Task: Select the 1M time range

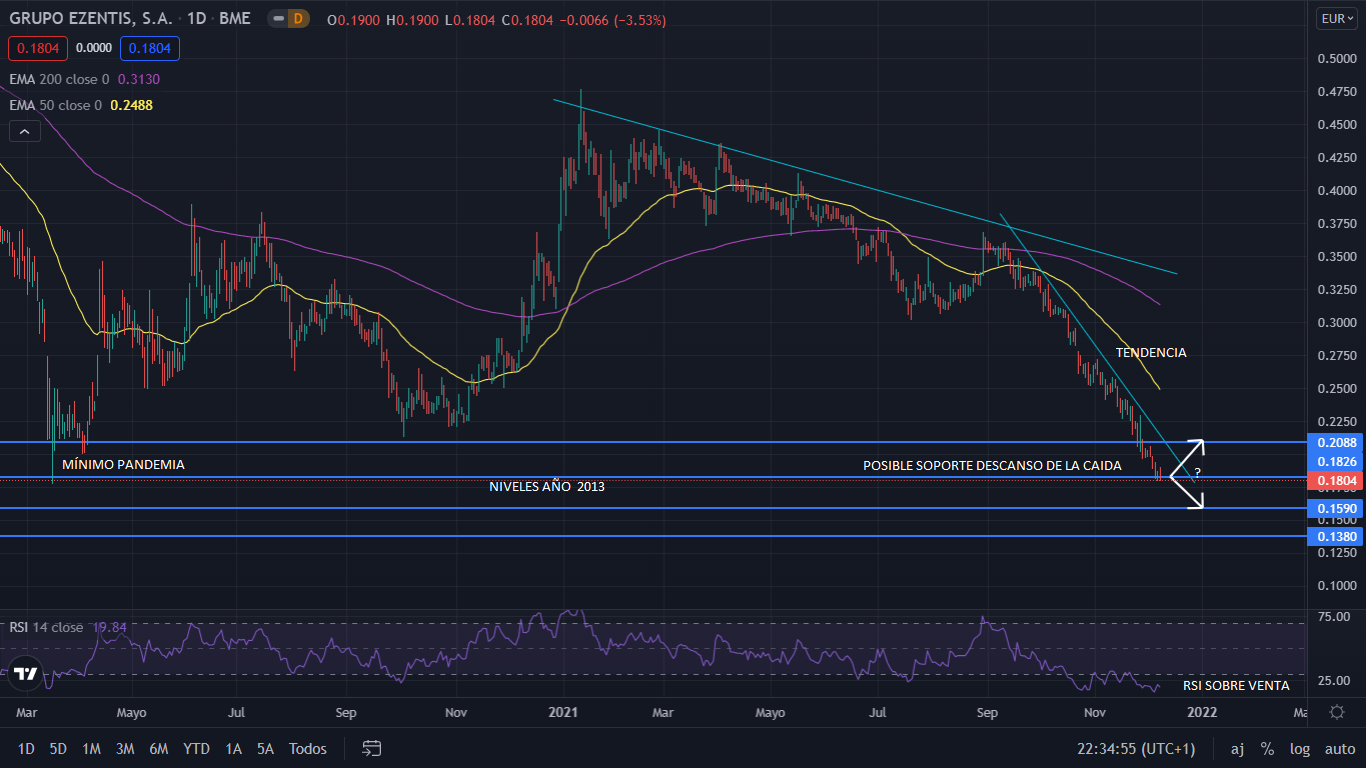Action: pyautogui.click(x=91, y=748)
